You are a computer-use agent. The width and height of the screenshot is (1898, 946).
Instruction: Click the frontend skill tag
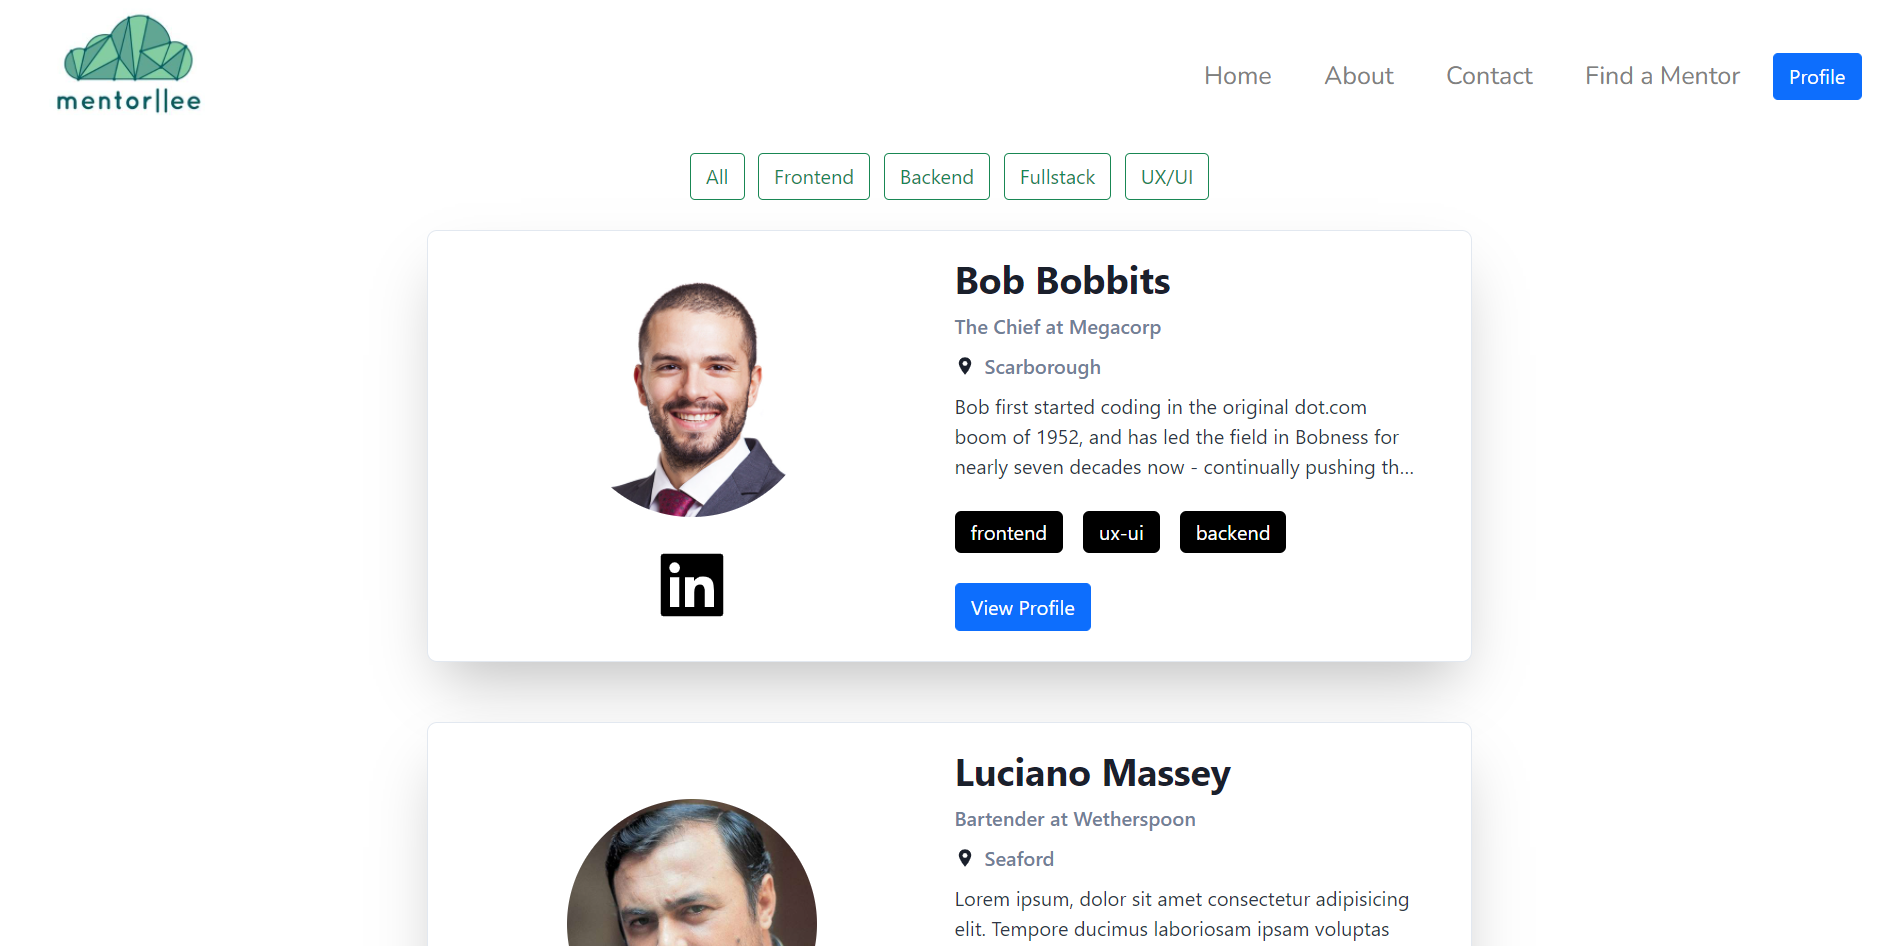1009,532
